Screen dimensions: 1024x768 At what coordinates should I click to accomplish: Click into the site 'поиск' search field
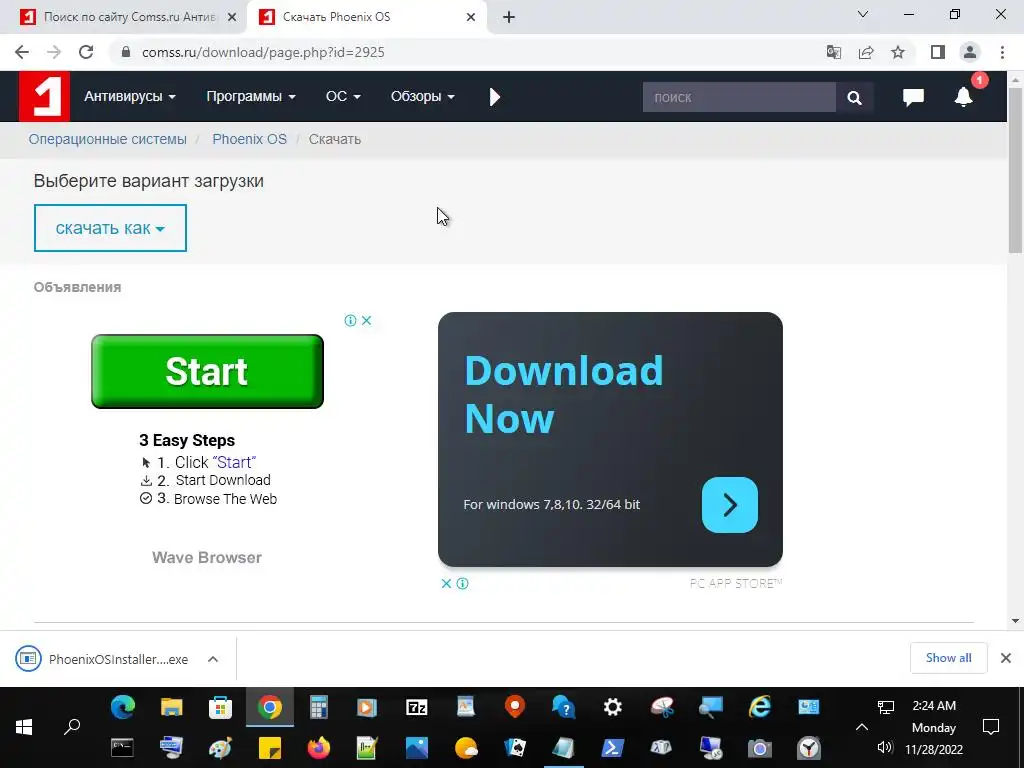point(739,97)
